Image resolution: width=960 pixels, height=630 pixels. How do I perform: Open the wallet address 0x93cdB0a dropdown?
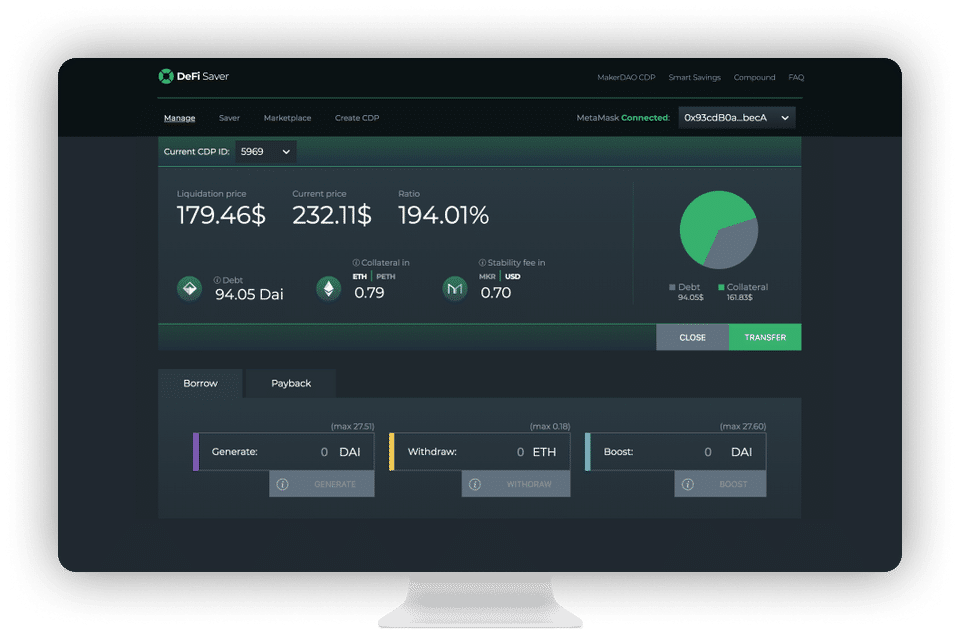737,118
